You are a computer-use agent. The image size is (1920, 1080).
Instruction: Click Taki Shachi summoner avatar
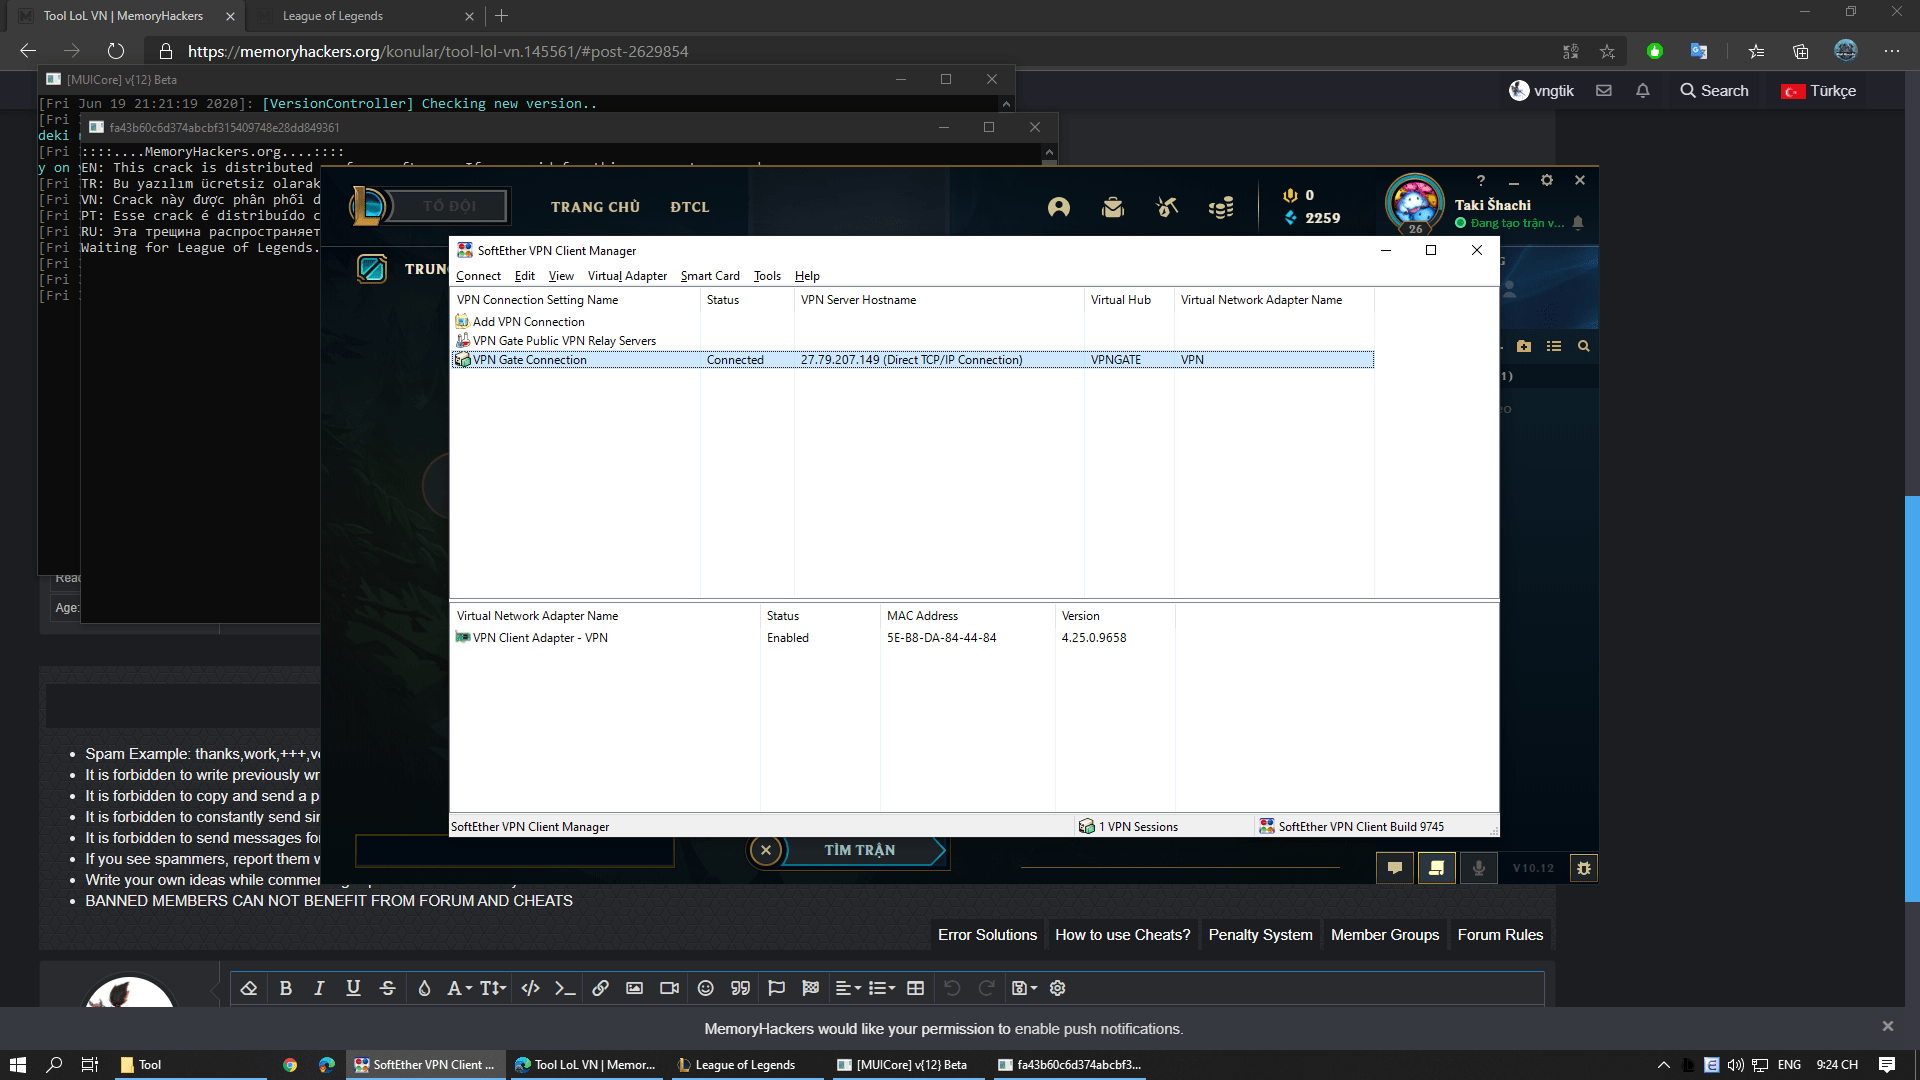(x=1414, y=203)
